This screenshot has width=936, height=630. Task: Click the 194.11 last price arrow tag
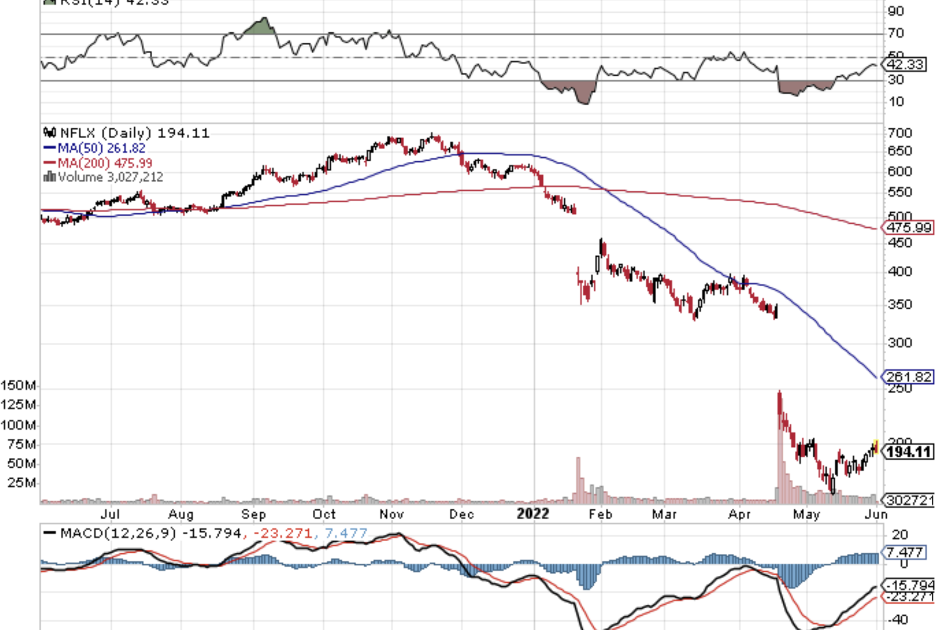pos(907,452)
